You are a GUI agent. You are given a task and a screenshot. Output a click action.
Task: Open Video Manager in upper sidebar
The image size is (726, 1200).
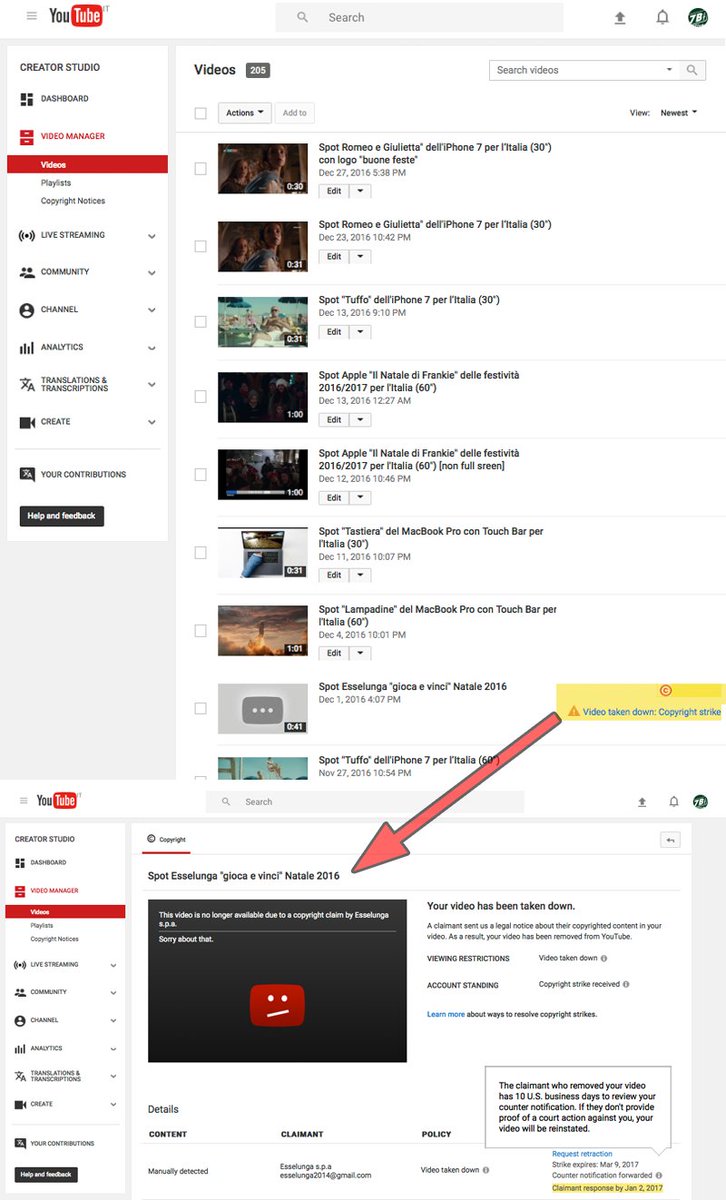pos(72,136)
